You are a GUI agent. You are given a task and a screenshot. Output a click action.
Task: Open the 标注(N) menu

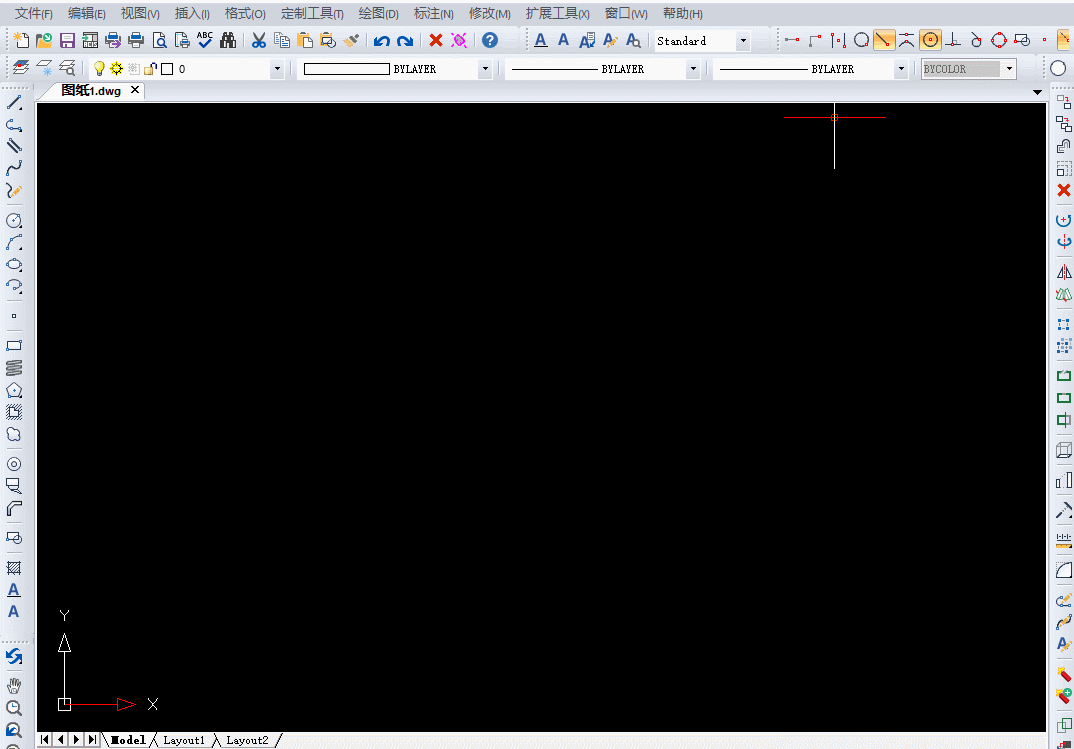(434, 14)
